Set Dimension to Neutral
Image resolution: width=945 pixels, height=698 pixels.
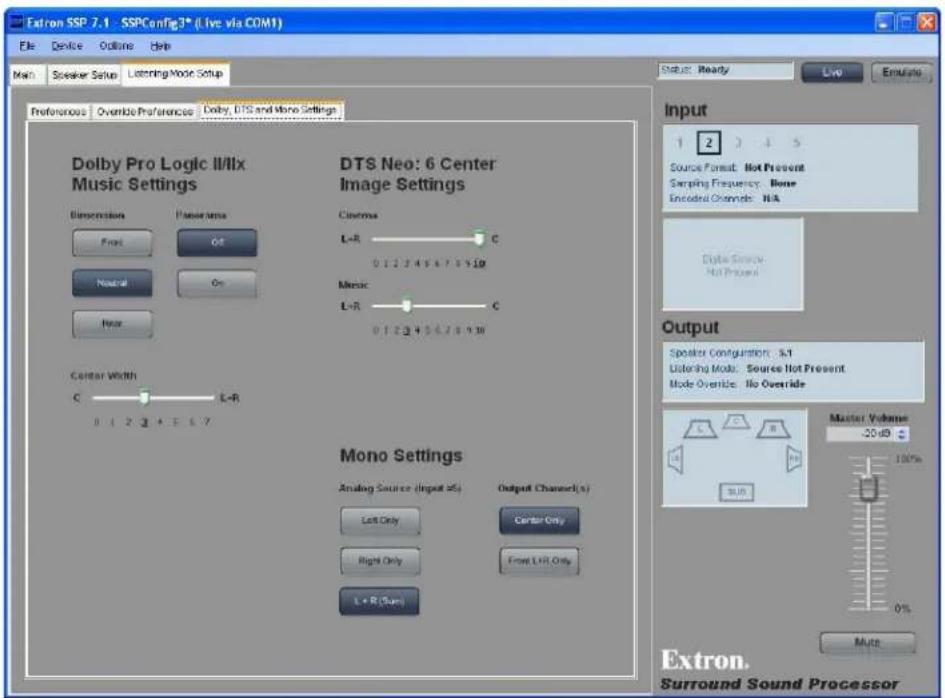112,283
